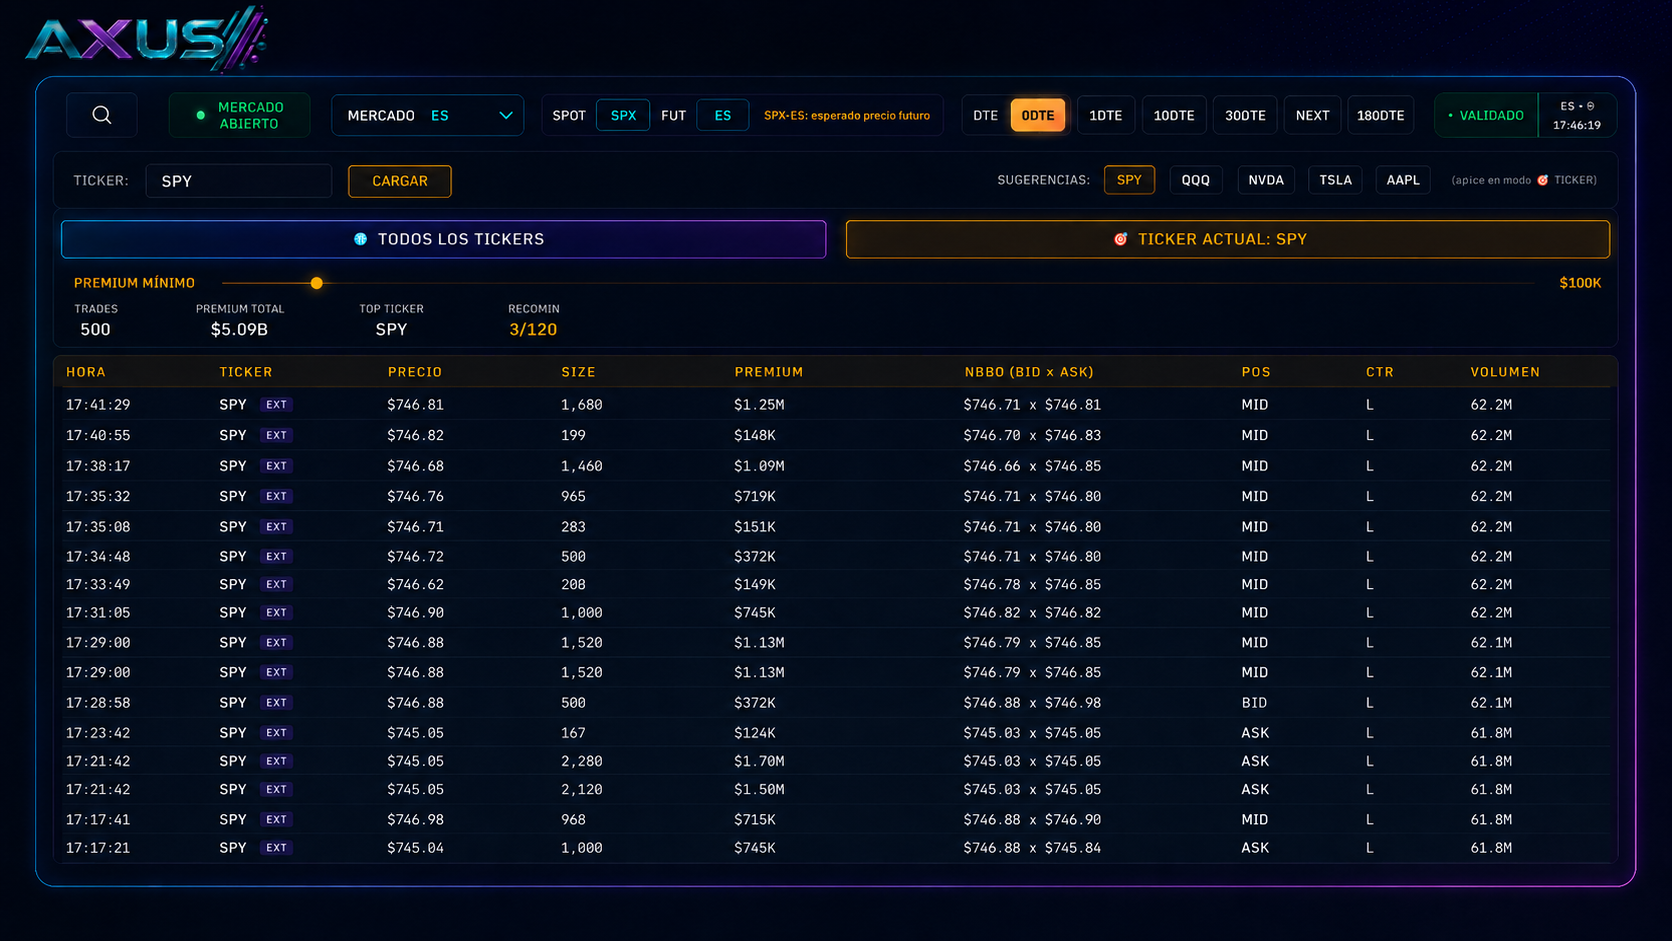Viewport: 1672px width, 941px height.
Task: Click the VALIDADO status badge
Action: coord(1486,115)
